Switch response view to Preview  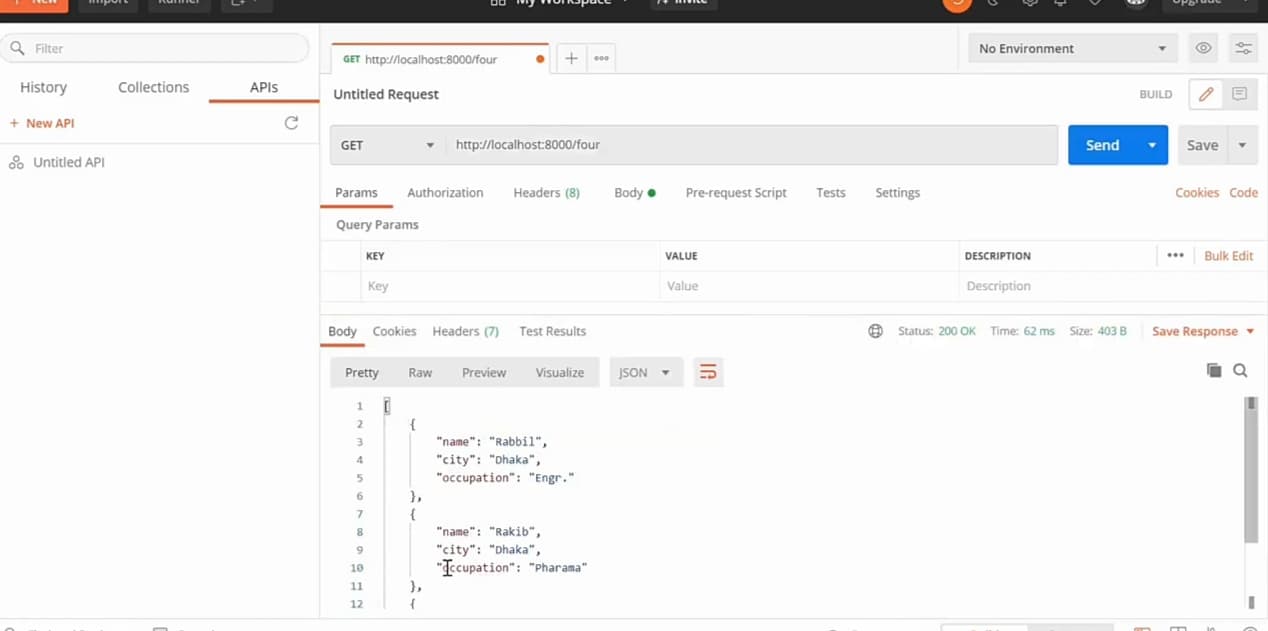(x=484, y=372)
